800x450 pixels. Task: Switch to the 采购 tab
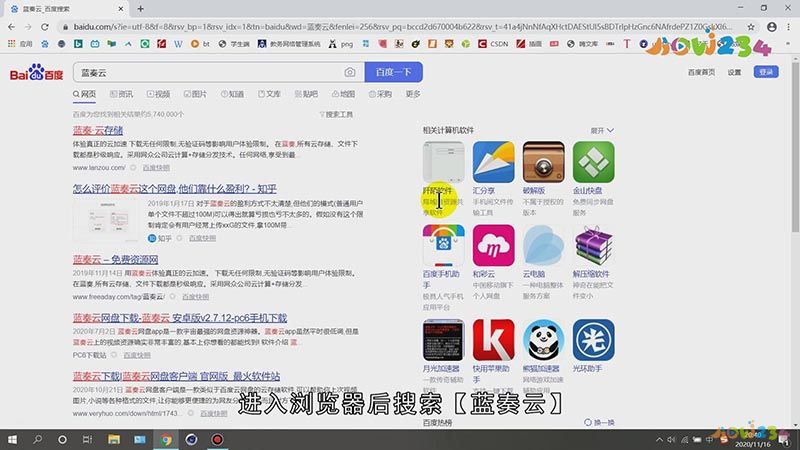(x=380, y=94)
